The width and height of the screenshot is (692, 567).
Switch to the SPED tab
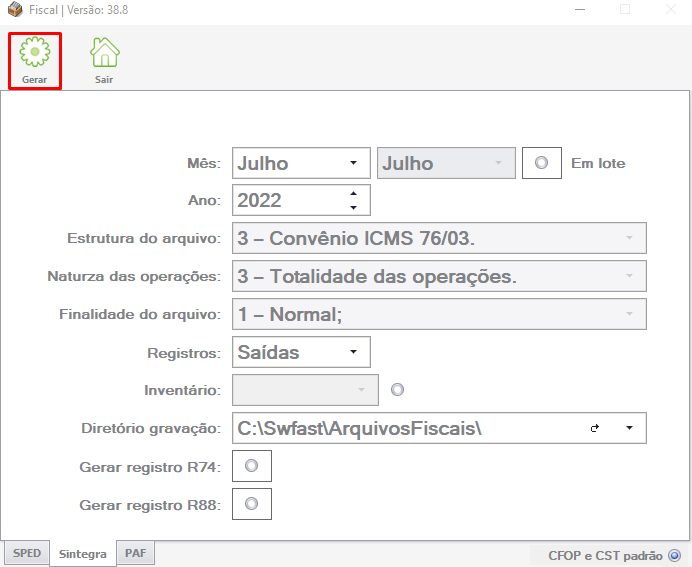pos(27,553)
